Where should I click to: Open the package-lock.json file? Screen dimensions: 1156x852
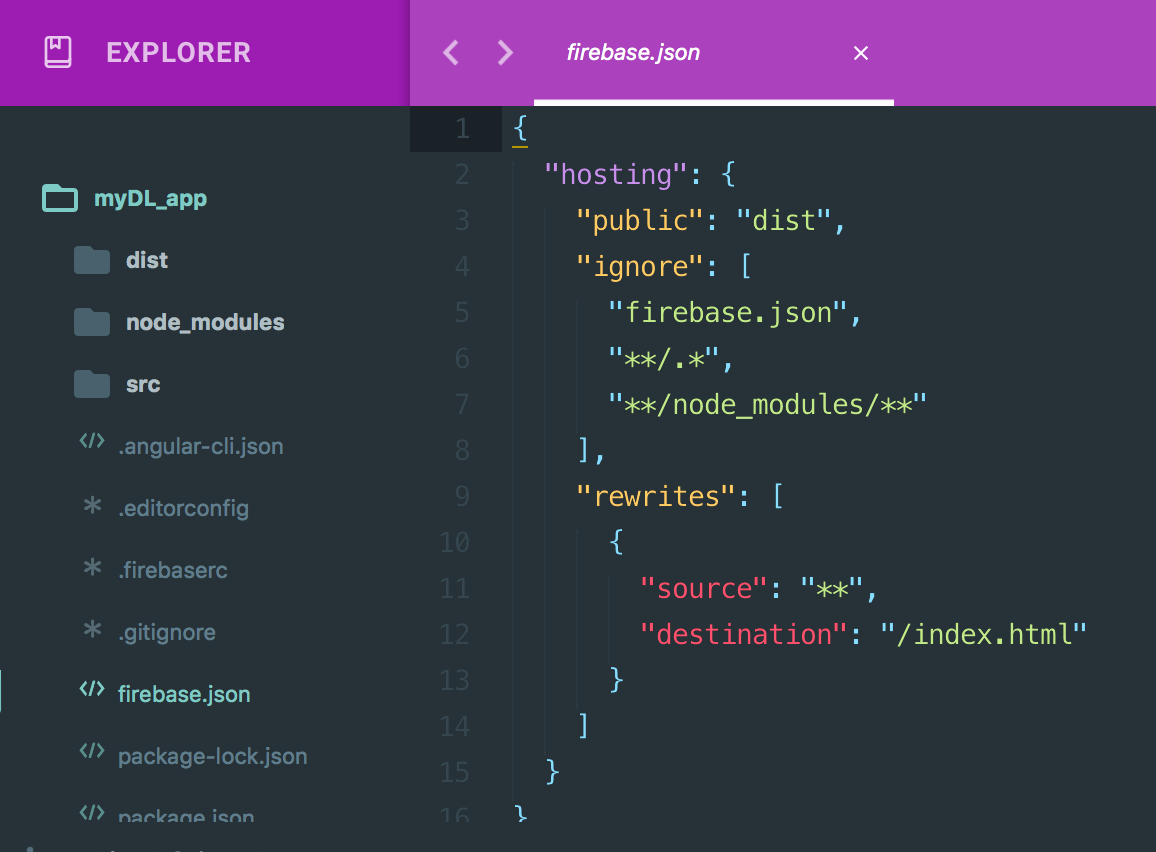(x=213, y=755)
